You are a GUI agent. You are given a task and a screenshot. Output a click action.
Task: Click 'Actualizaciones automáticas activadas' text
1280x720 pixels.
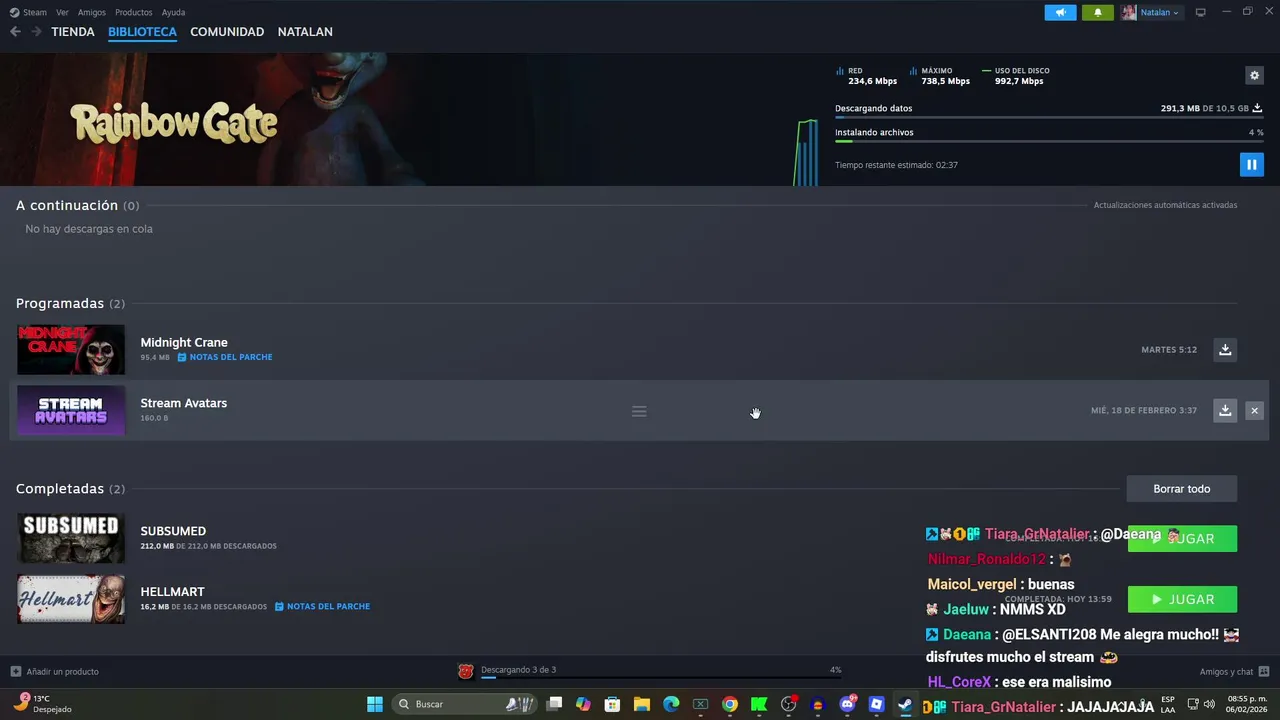coord(1165,205)
